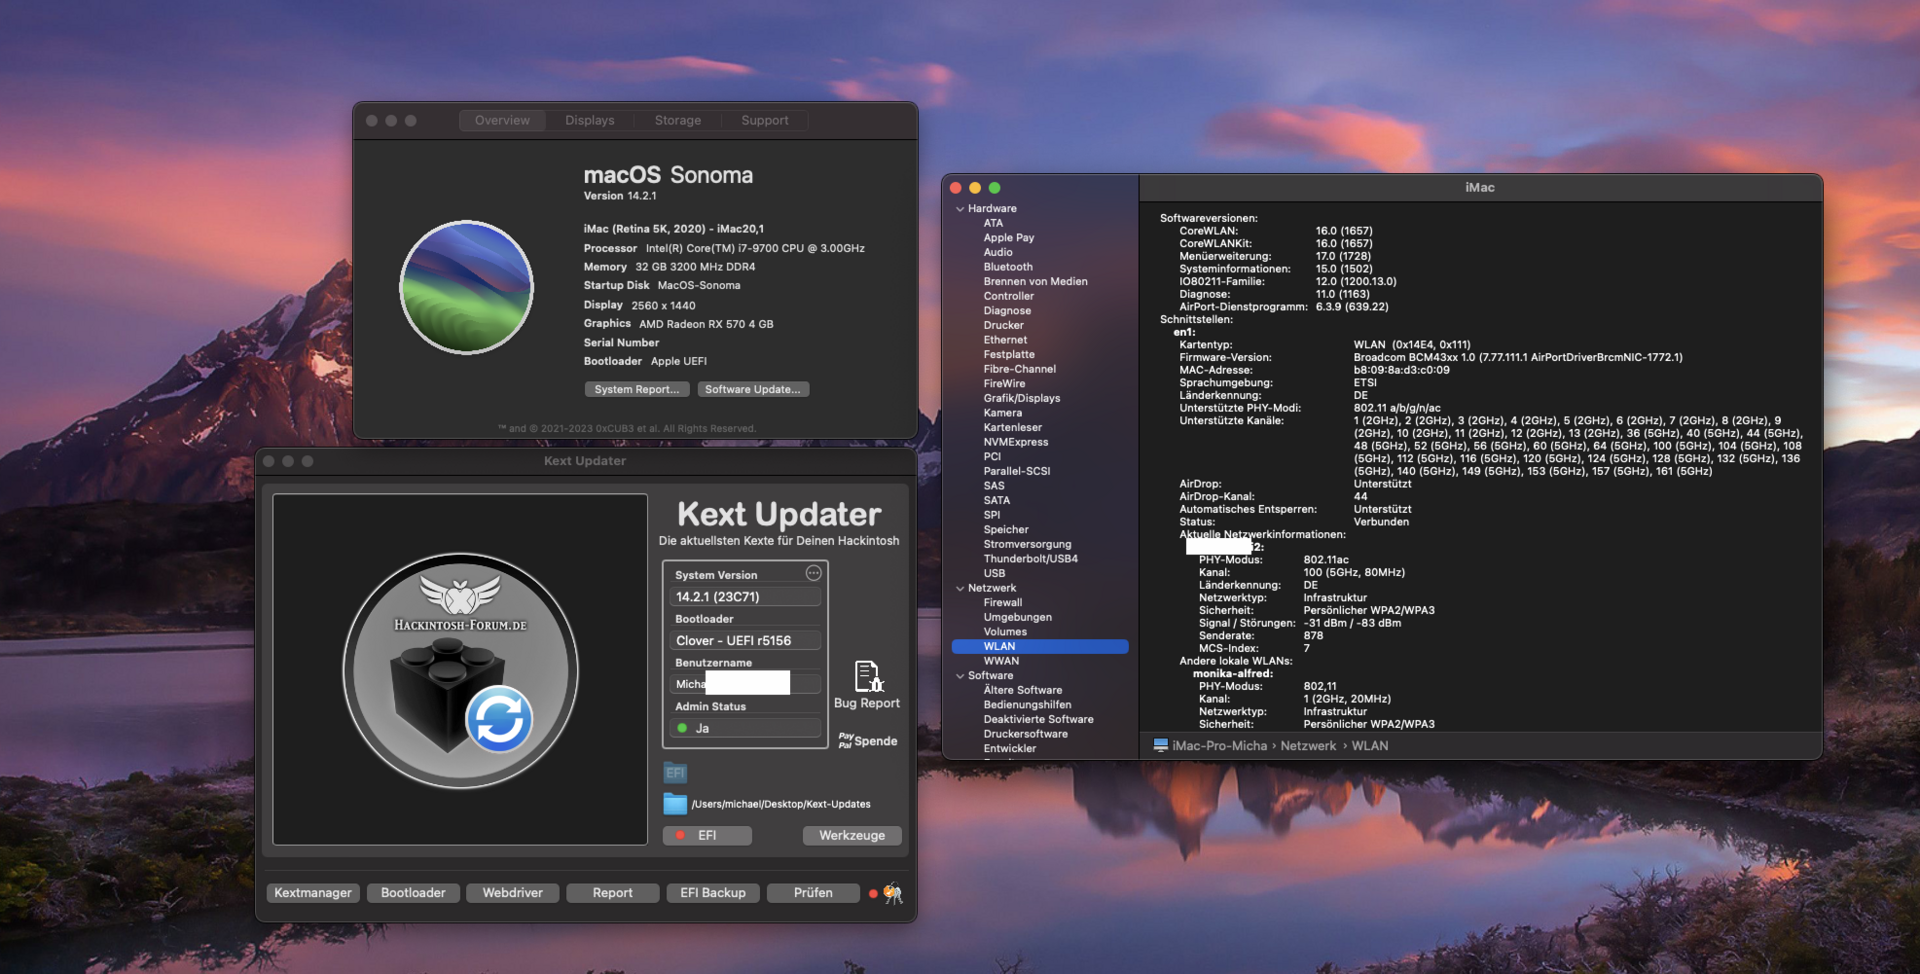1920x974 pixels.
Task: Select Audio in the Hardware list
Action: [998, 252]
